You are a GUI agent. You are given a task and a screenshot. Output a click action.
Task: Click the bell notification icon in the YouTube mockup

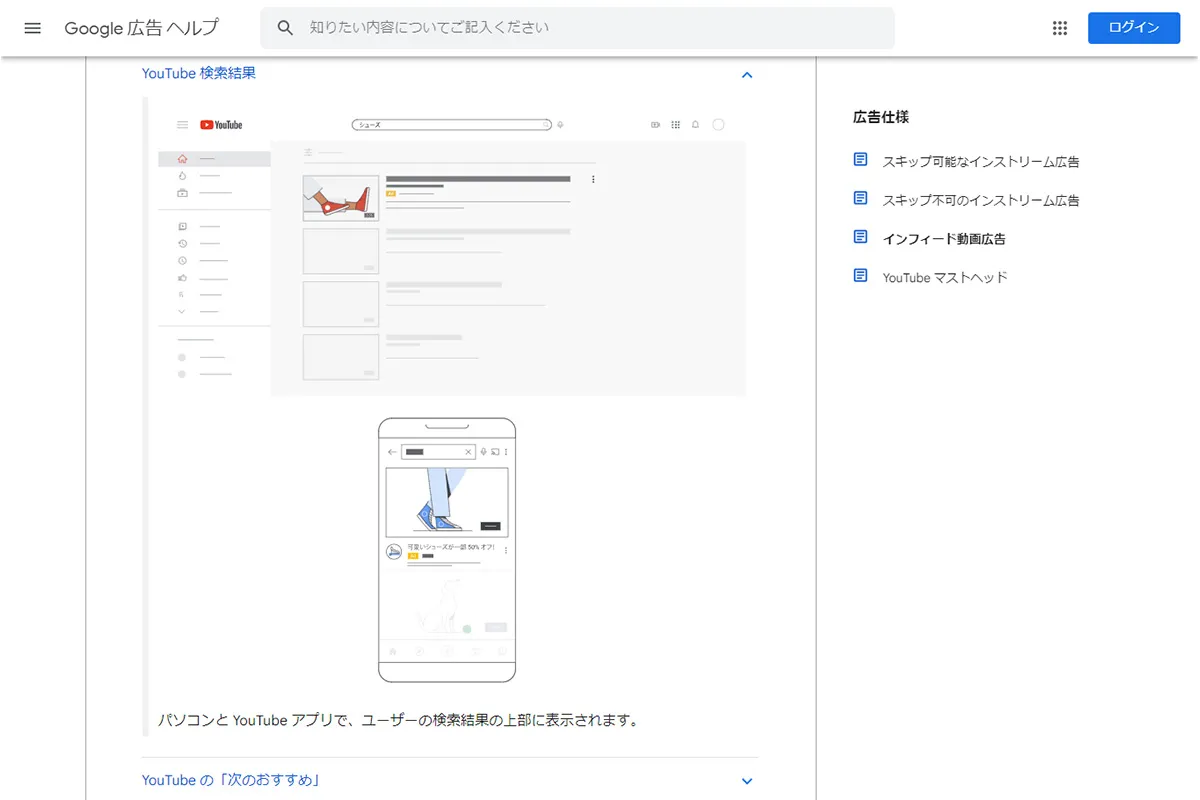coord(695,125)
